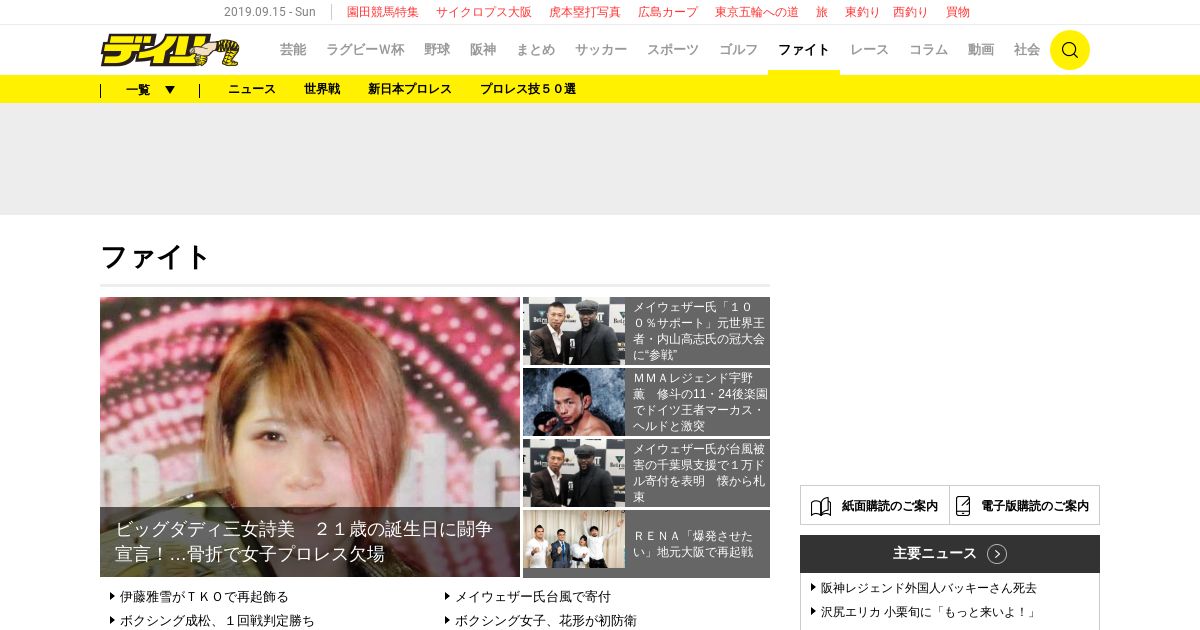Viewport: 1200px width, 630px height.
Task: Open 阪神レジェンド外国人バッキーさん死去 link
Action: click(929, 588)
